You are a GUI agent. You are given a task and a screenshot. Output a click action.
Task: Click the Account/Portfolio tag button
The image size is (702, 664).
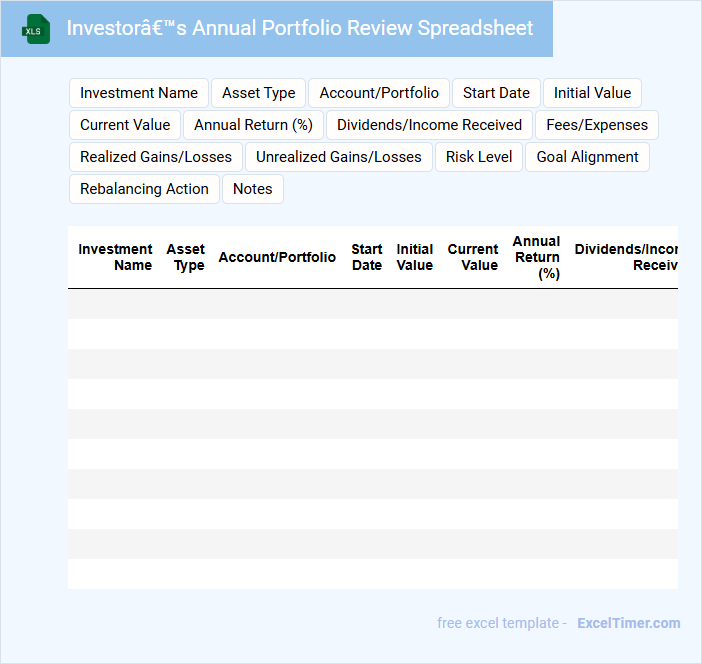379,93
